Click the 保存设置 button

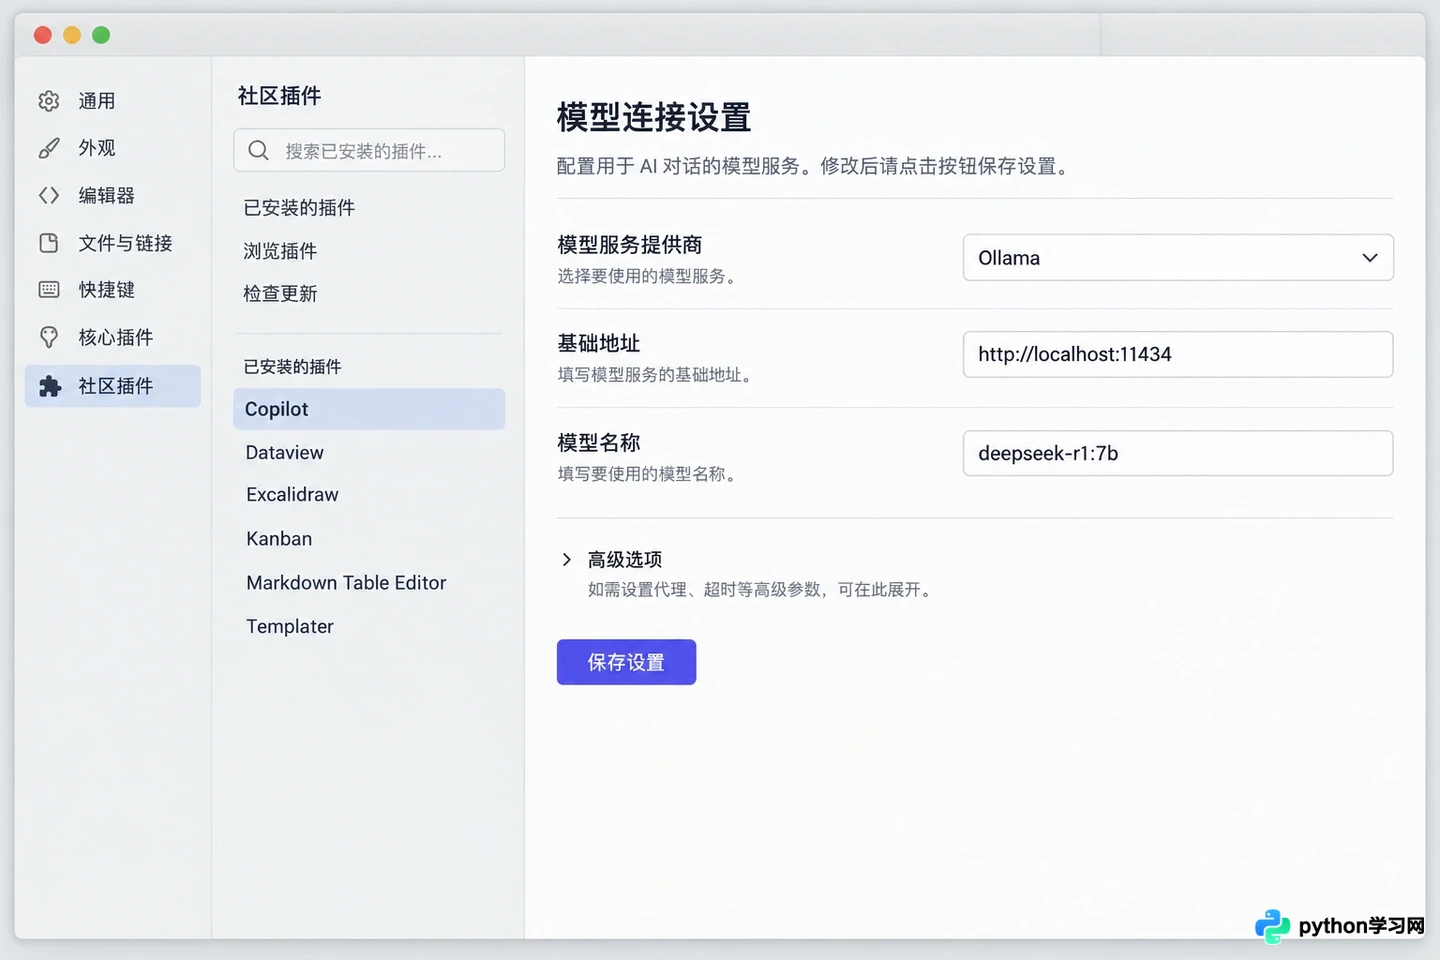click(x=626, y=662)
